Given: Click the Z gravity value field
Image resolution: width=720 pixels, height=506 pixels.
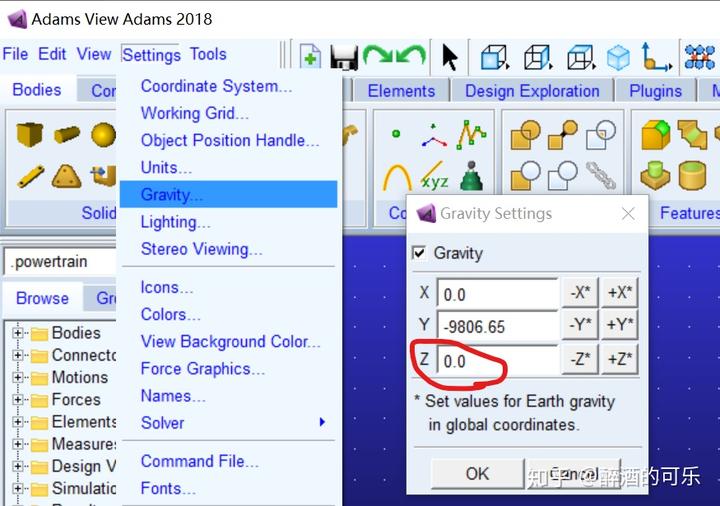Looking at the screenshot, I should tap(498, 361).
